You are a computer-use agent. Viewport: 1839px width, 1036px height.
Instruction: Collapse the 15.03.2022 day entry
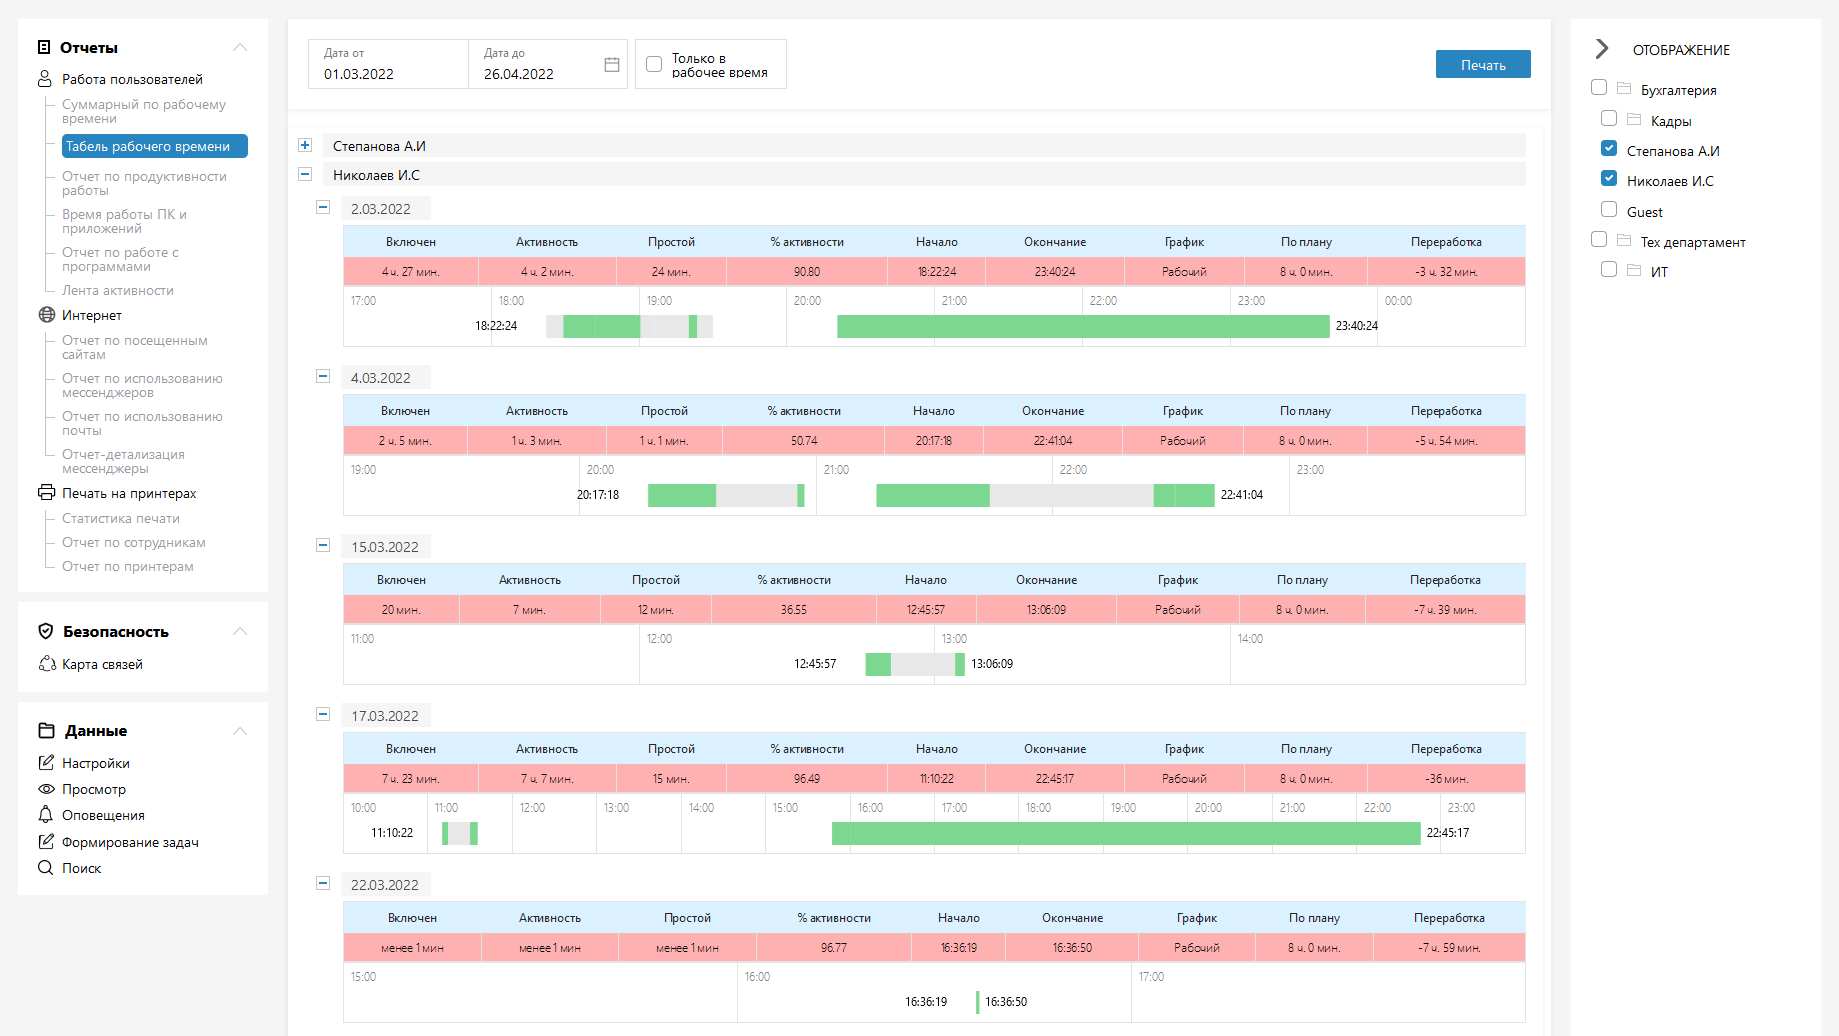pos(323,546)
